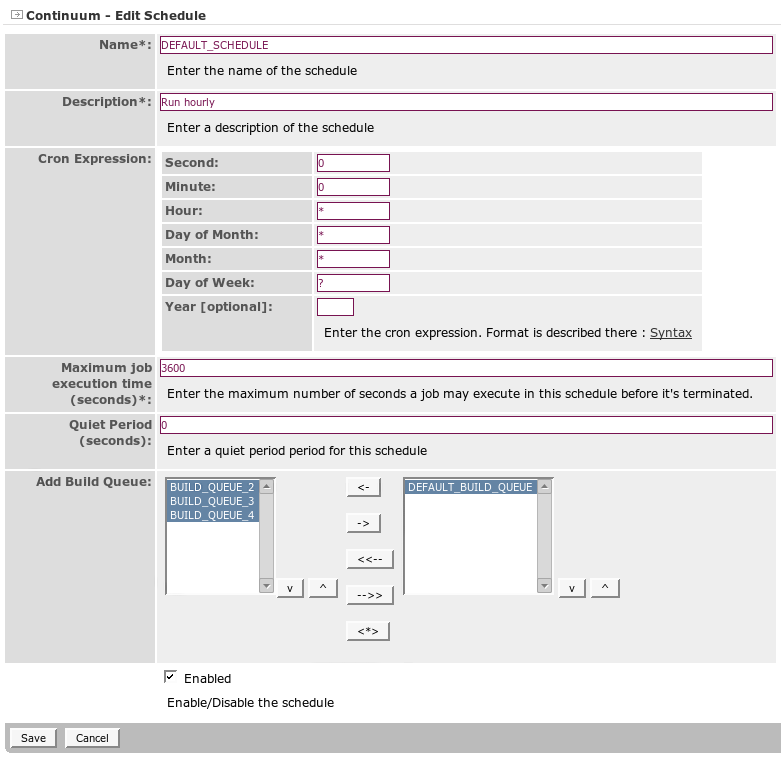Click the Day of Week cron field
781x759 pixels.
pyautogui.click(x=353, y=283)
